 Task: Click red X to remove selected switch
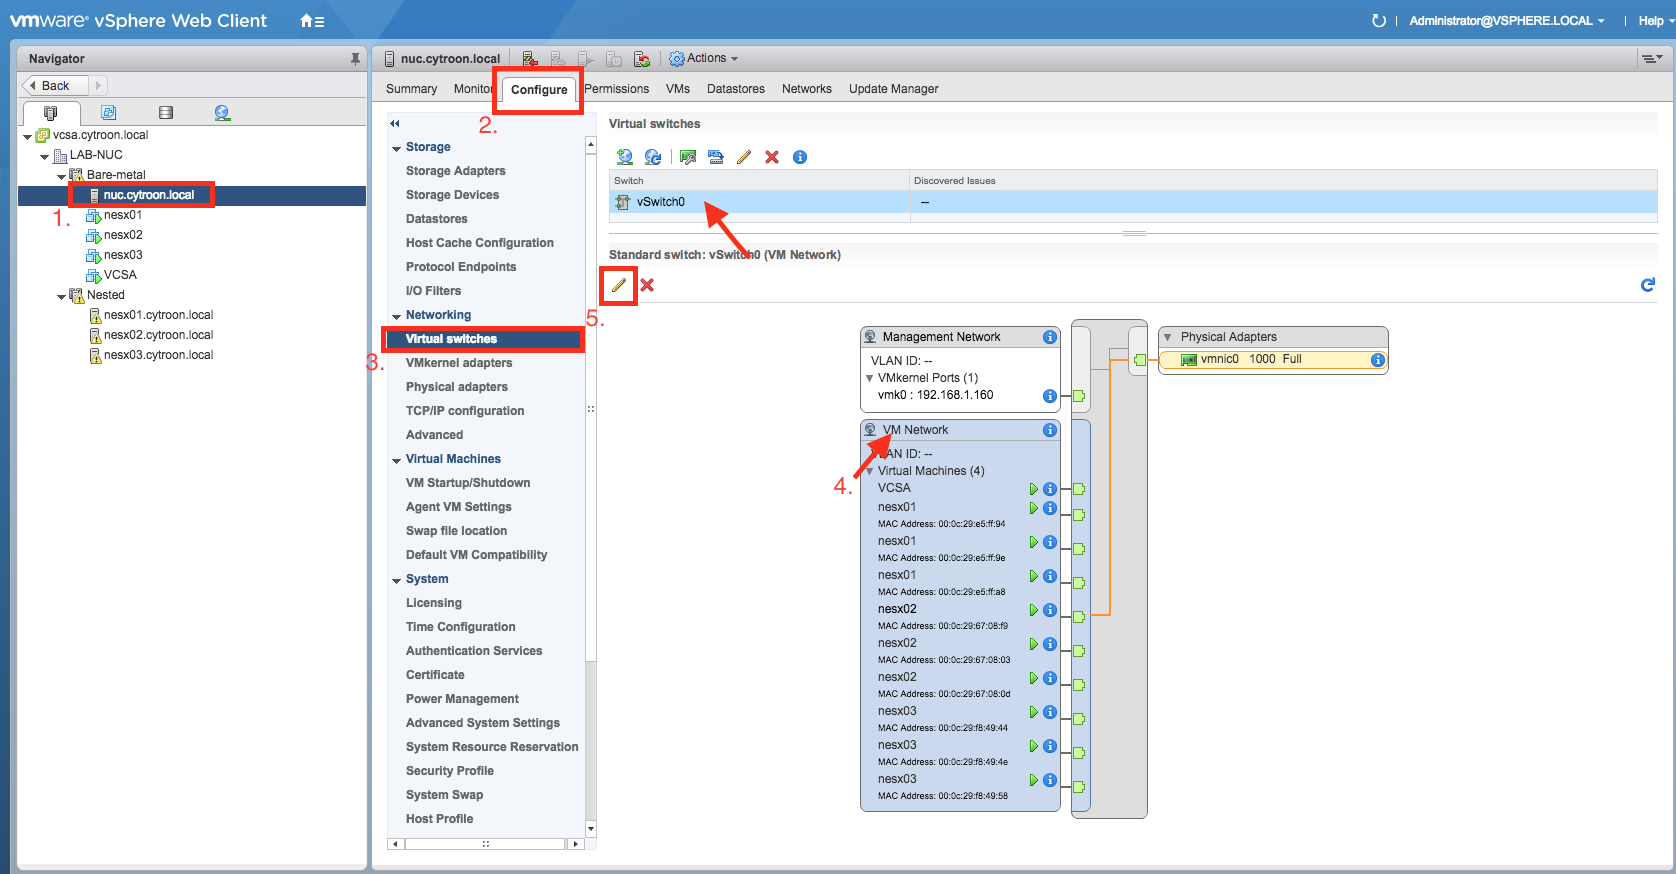click(x=772, y=157)
